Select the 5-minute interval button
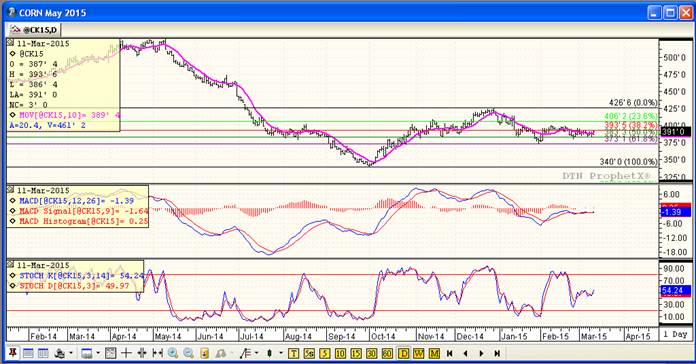The height and width of the screenshot is (364, 696). click(325, 353)
